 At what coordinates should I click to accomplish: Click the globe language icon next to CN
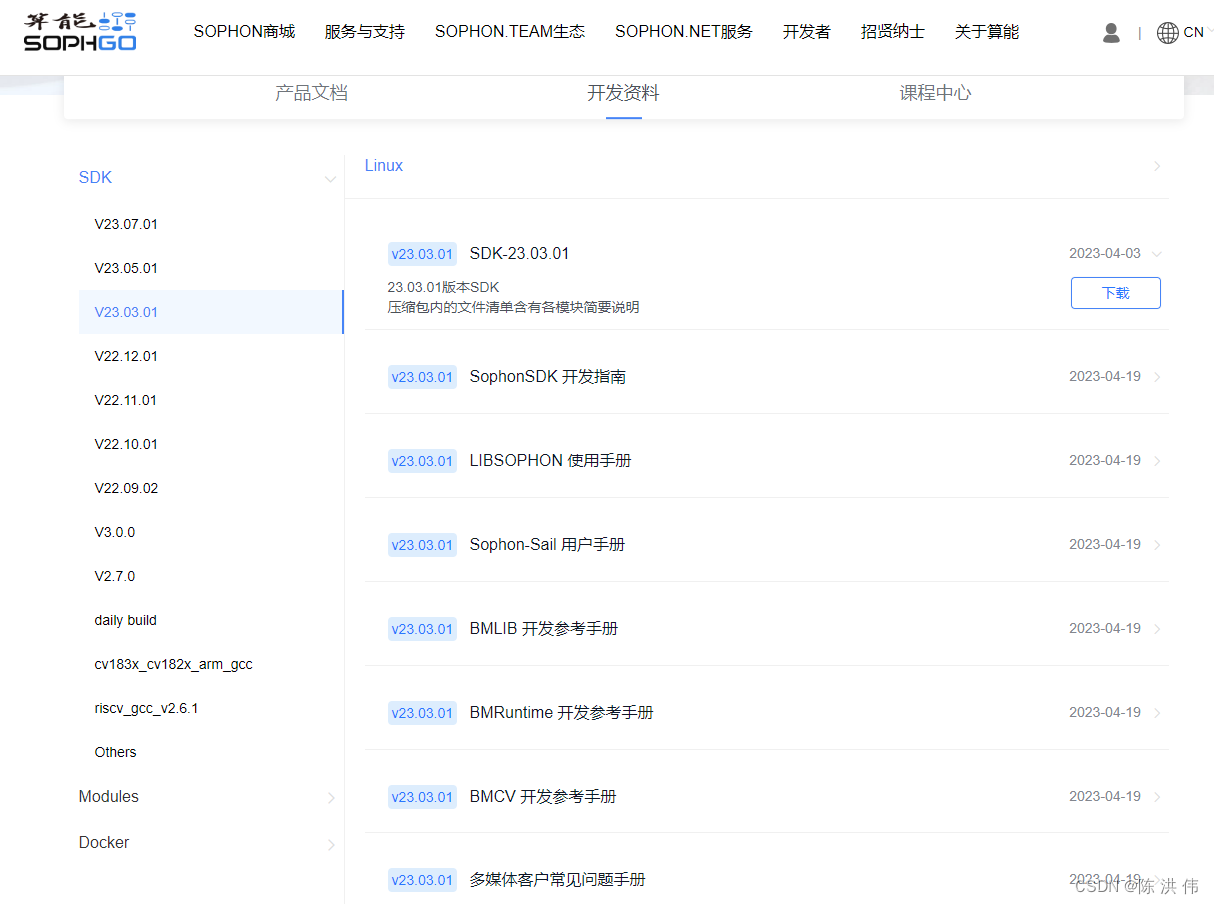1166,32
